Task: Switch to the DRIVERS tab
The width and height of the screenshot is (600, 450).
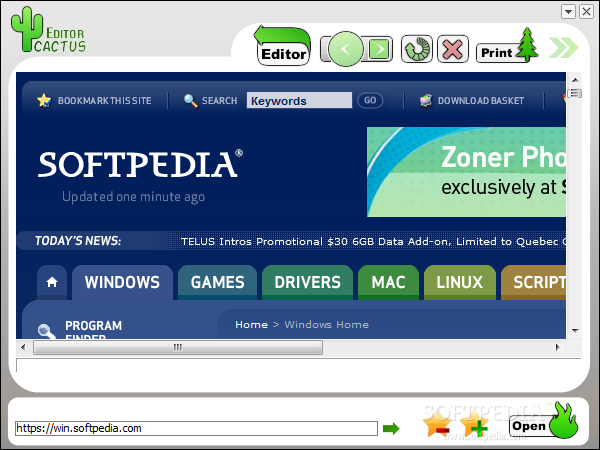Action: click(307, 282)
